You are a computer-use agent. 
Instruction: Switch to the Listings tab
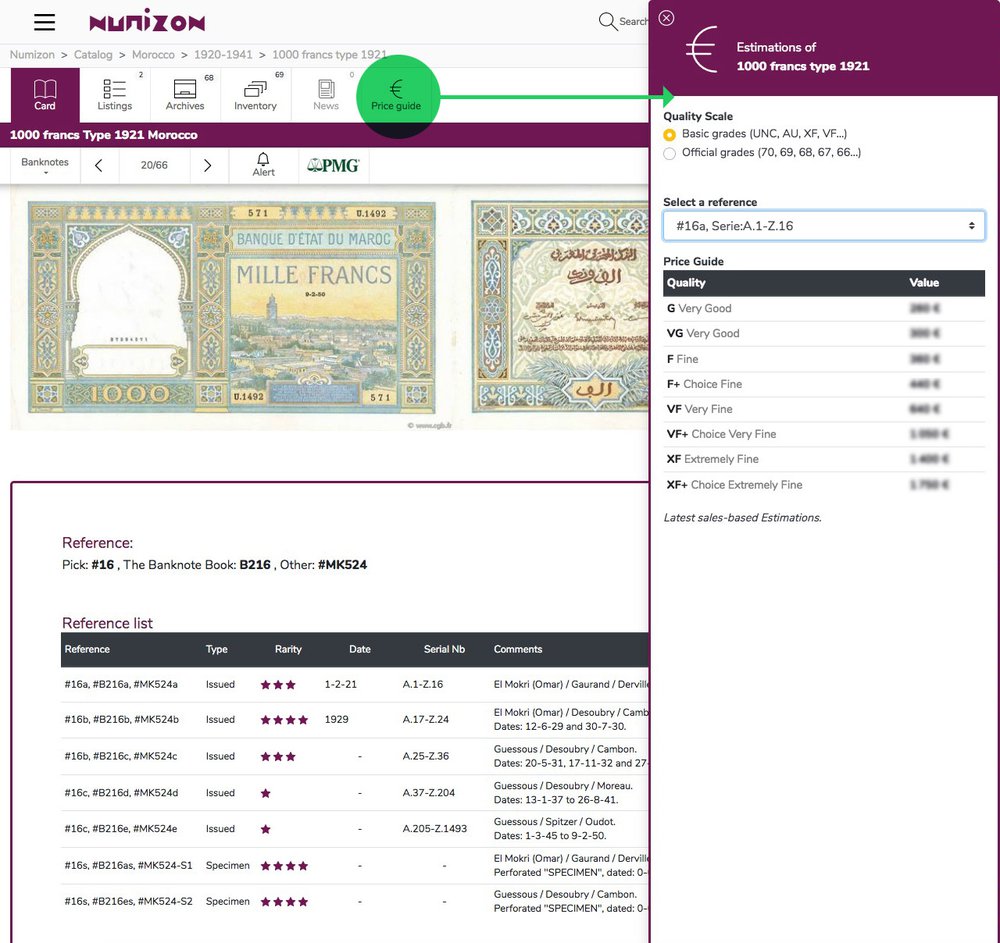(x=115, y=95)
